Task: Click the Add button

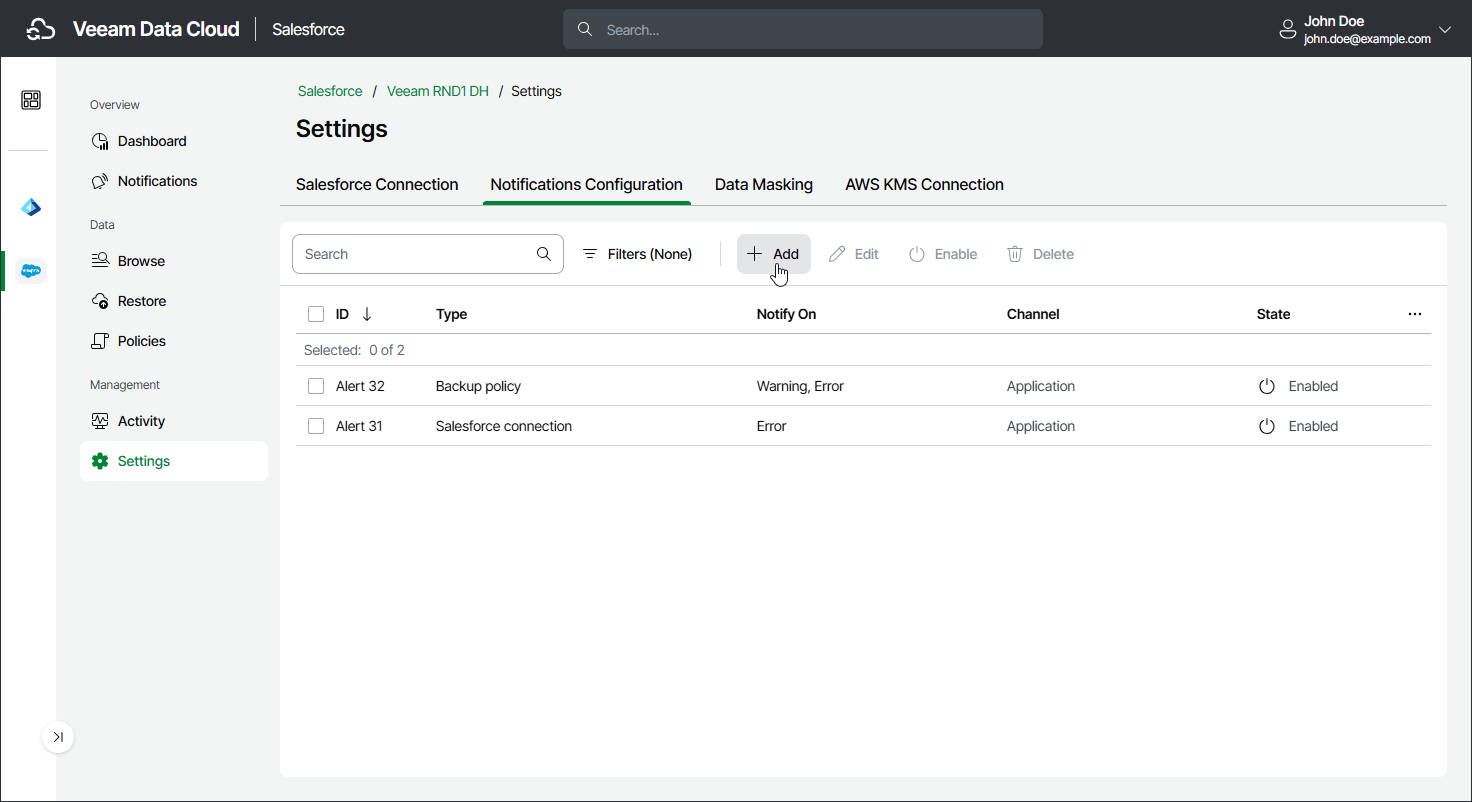Action: click(774, 254)
